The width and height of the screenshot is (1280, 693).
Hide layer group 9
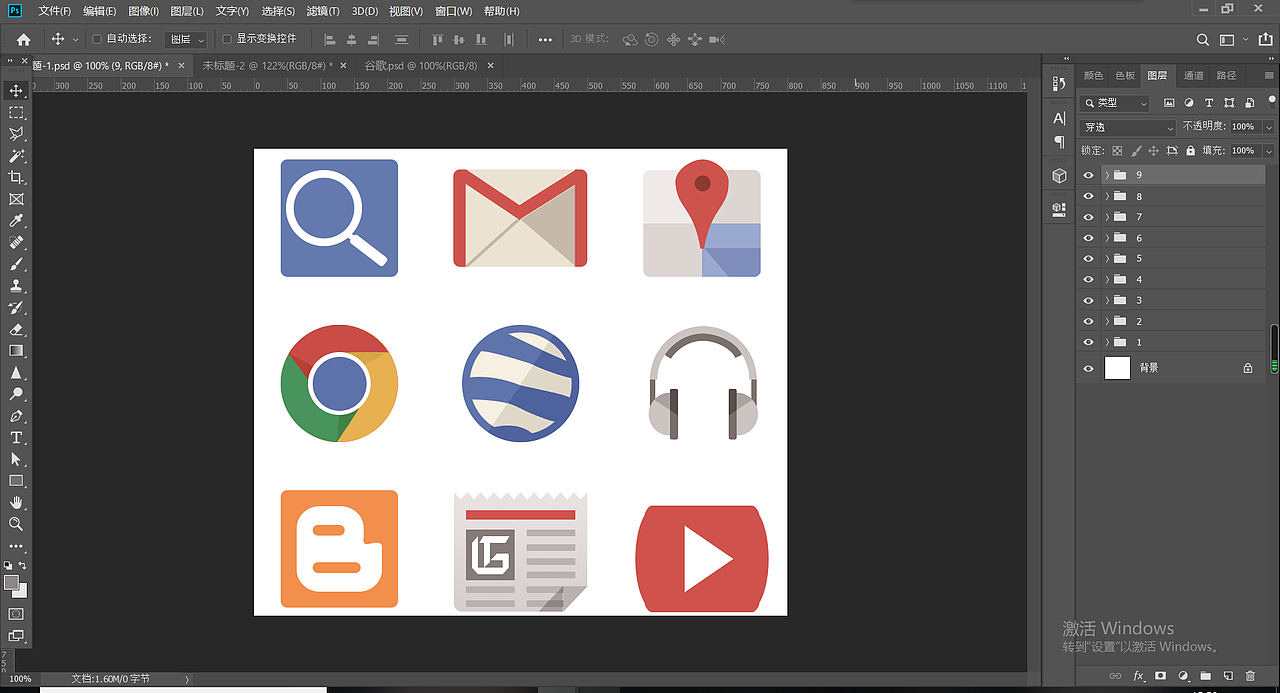tap(1089, 175)
